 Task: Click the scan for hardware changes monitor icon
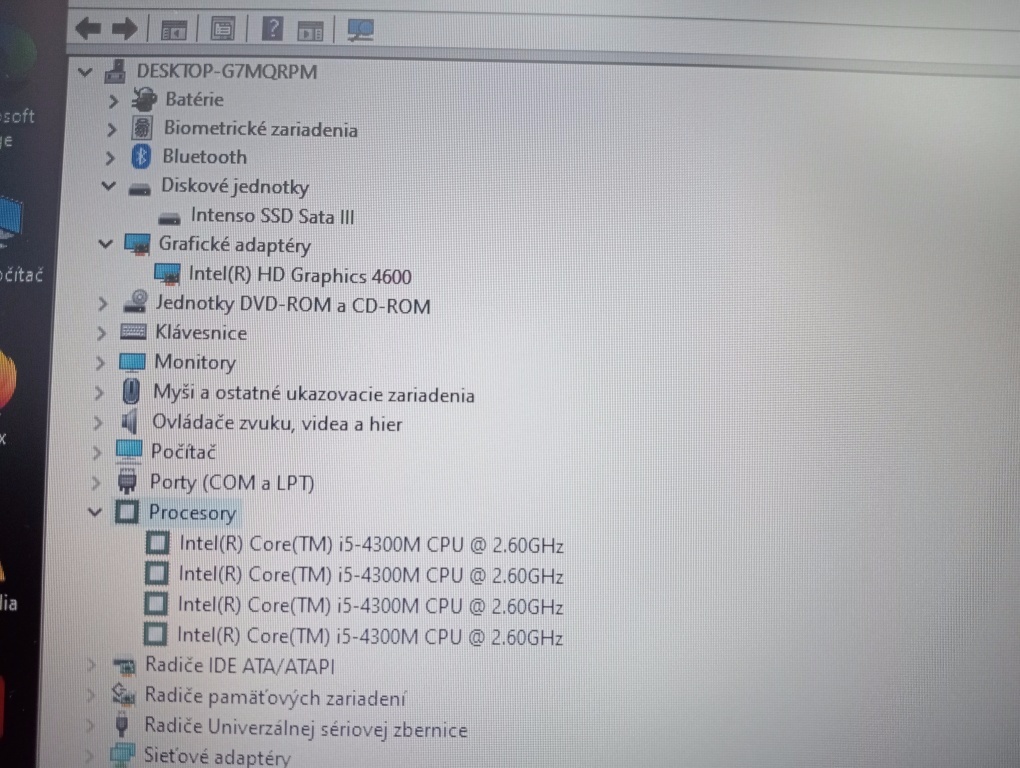click(x=360, y=30)
